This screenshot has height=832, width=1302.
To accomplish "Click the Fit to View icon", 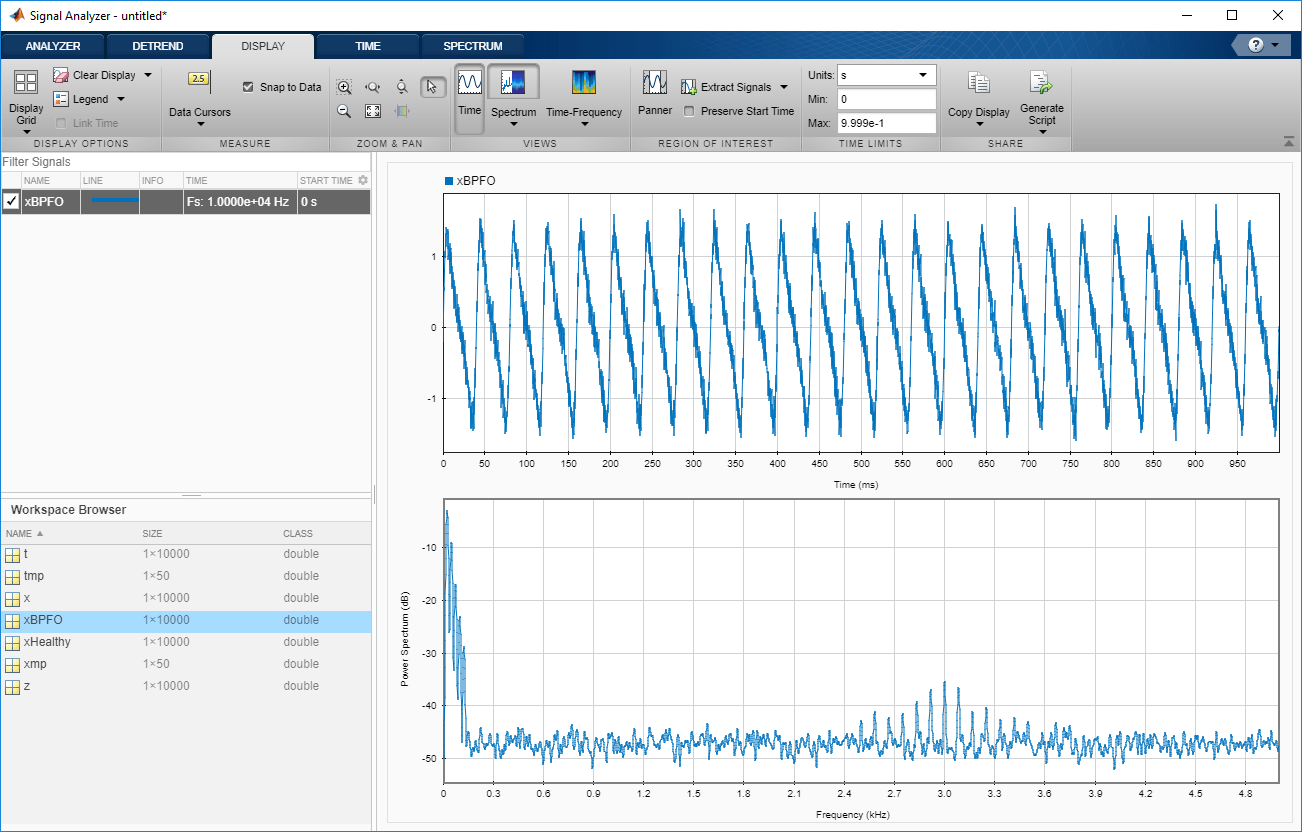I will click(373, 111).
